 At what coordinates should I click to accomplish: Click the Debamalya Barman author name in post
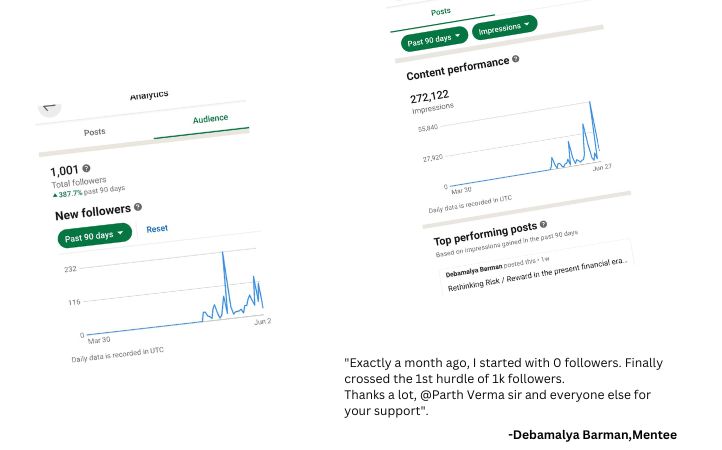(474, 270)
